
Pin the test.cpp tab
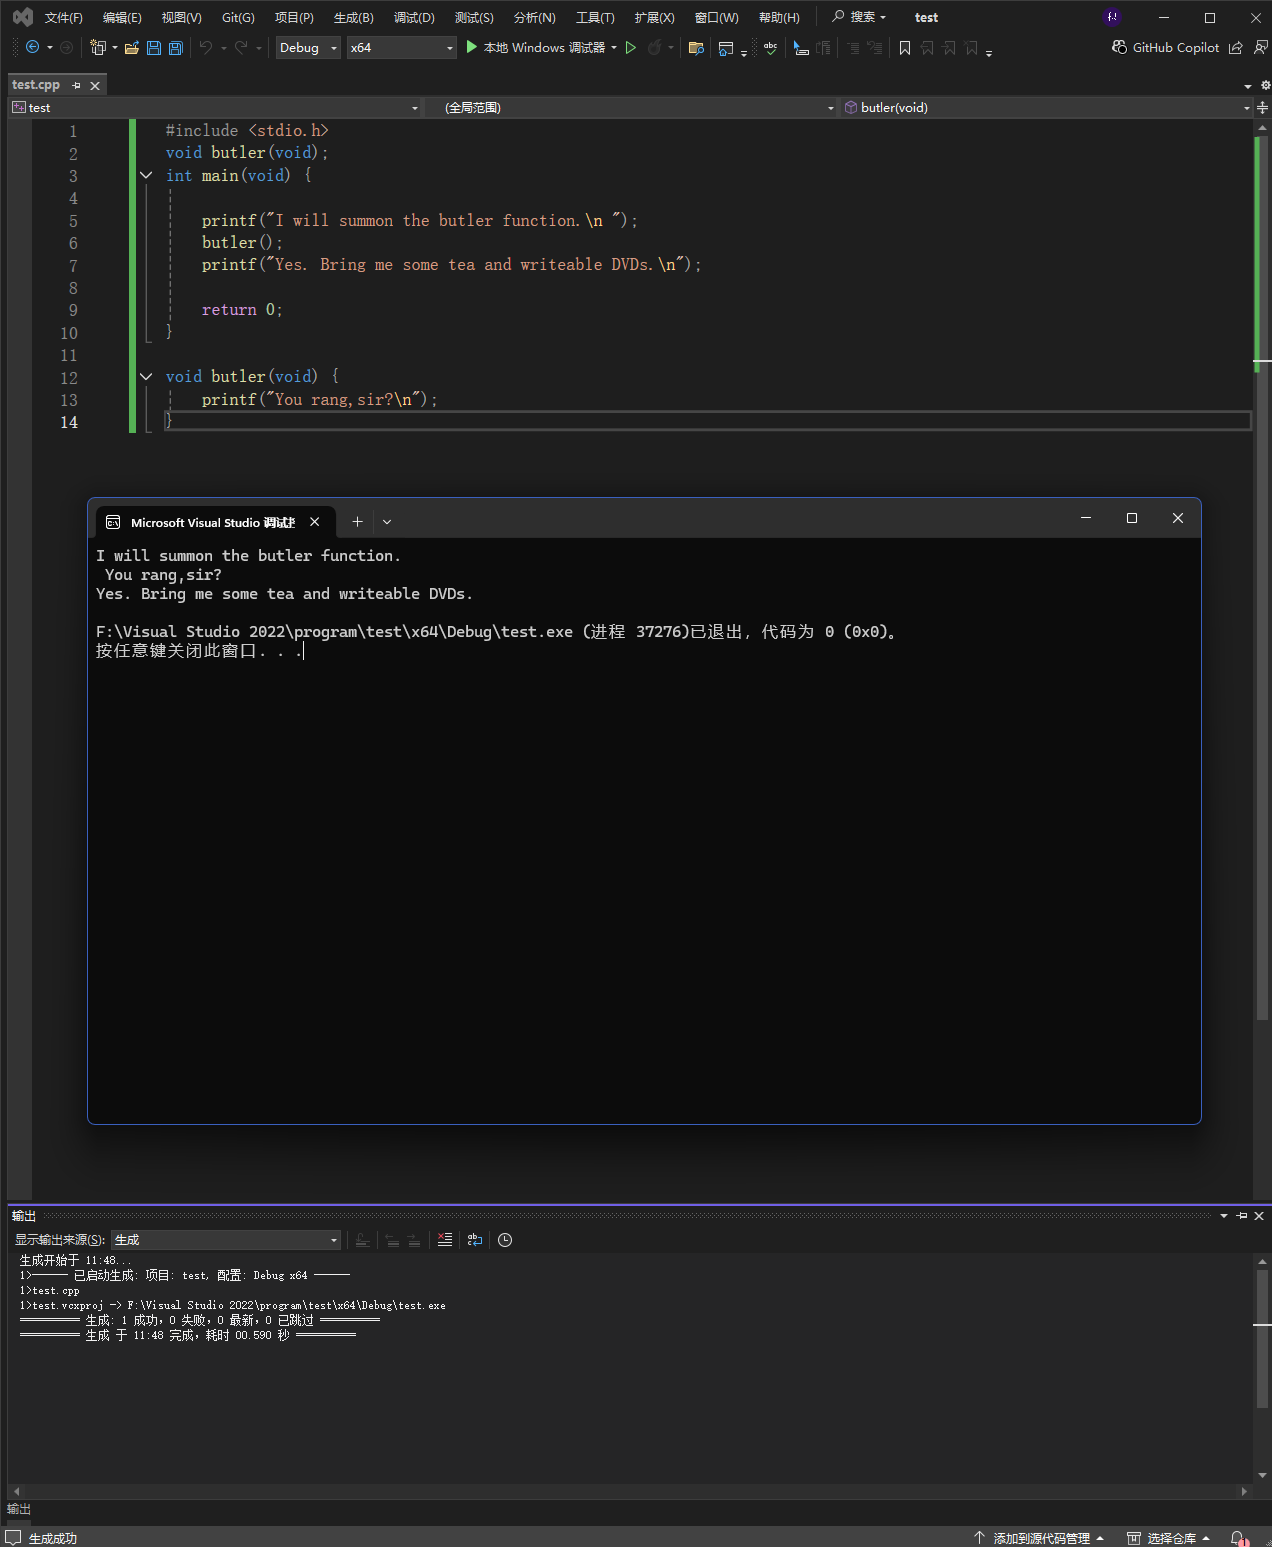(x=77, y=85)
